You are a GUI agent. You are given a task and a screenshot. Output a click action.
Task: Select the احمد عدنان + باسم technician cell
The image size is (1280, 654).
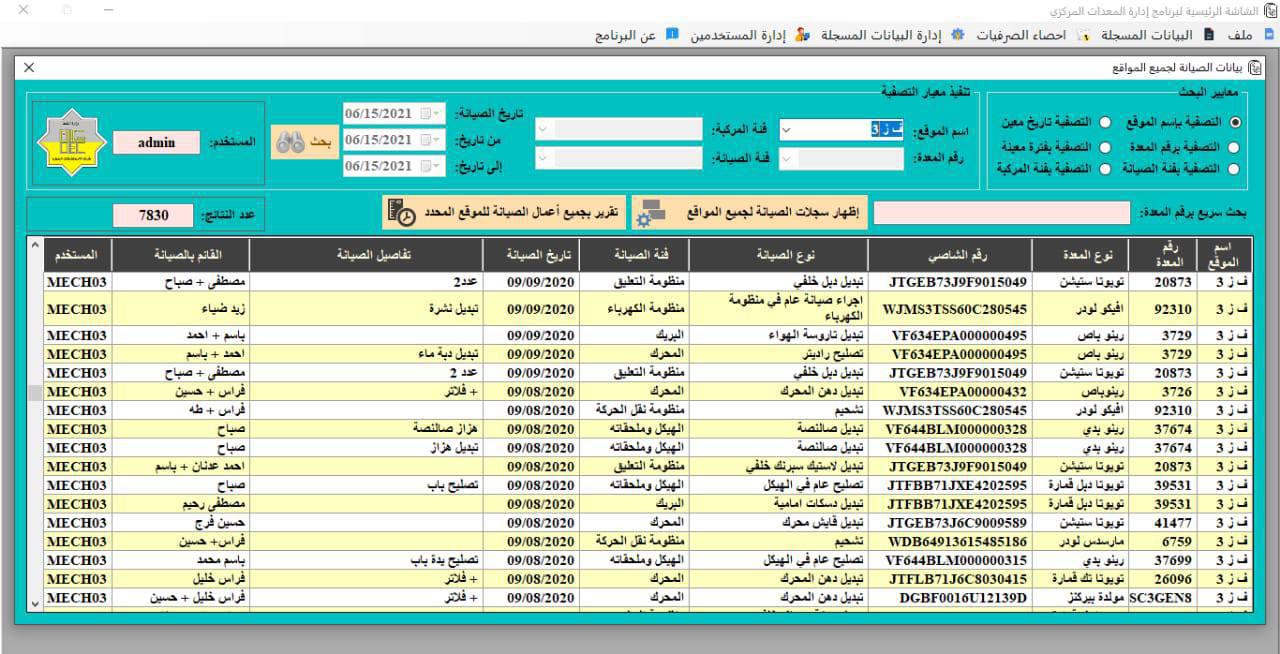(180, 466)
